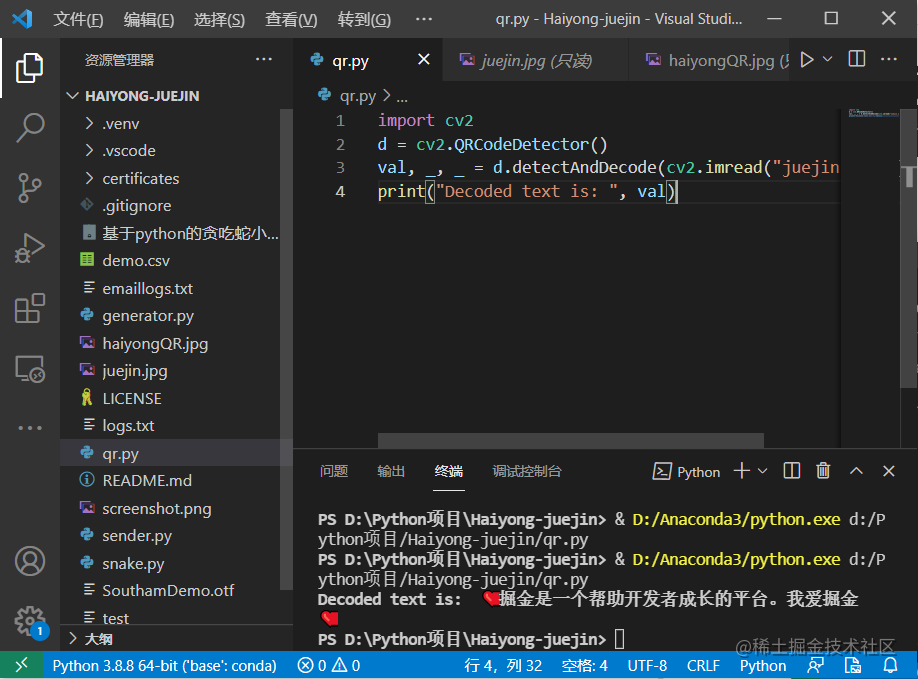
Task: Open the Explorer view in activity bar
Action: [29, 68]
